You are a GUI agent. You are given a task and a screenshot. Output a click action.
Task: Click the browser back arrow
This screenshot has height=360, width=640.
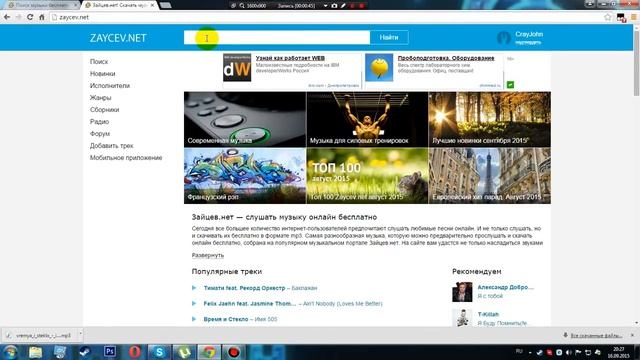tap(7, 17)
